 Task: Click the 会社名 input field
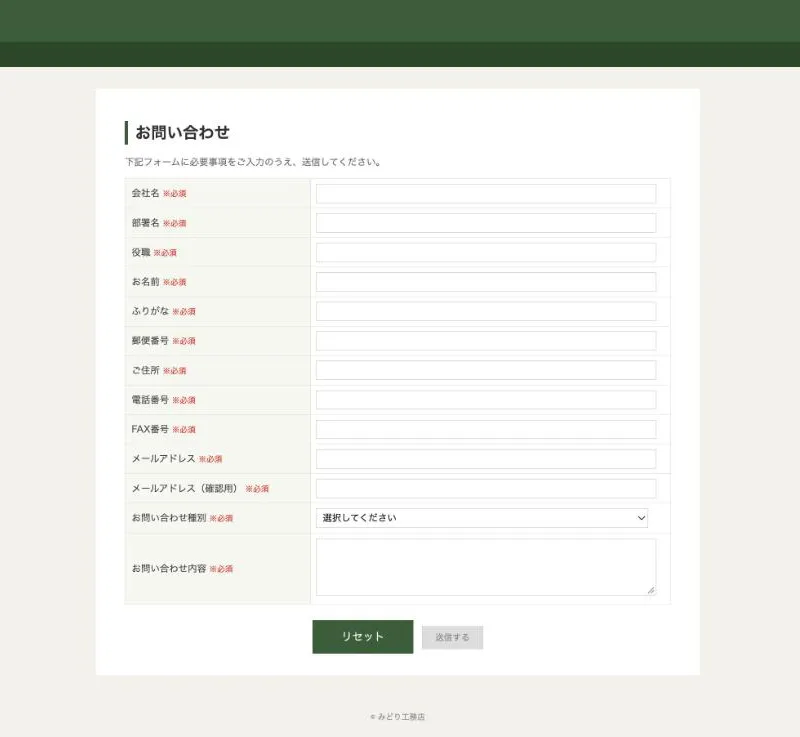pos(486,194)
